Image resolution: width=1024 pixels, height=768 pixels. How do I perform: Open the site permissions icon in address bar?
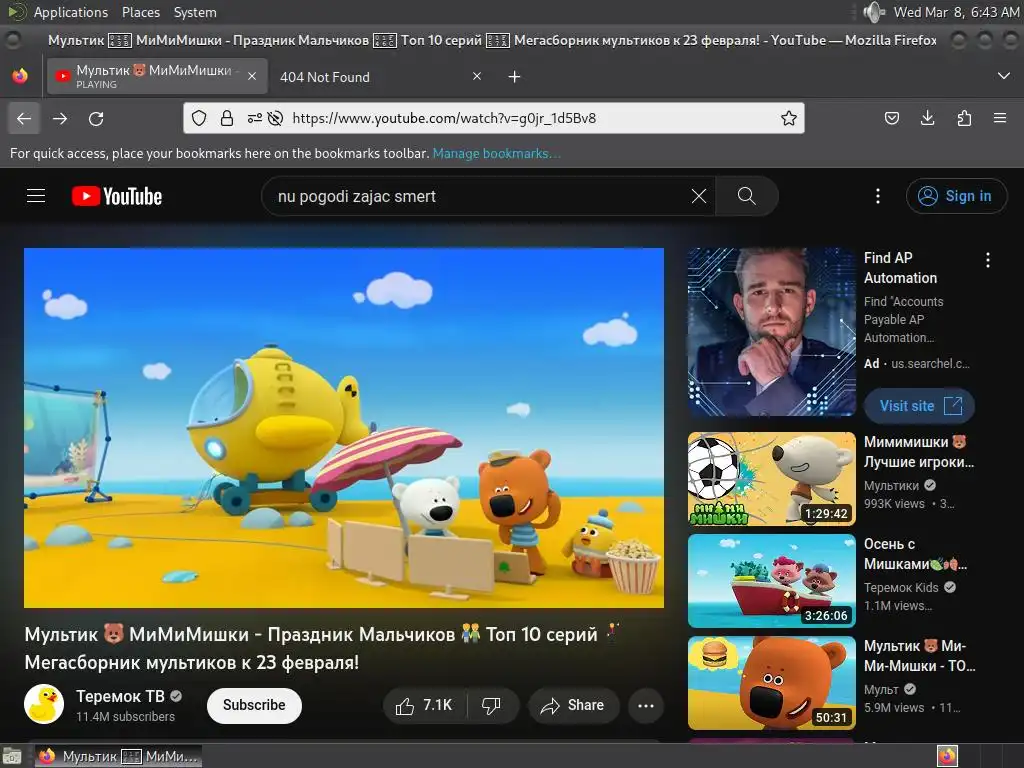coord(254,118)
